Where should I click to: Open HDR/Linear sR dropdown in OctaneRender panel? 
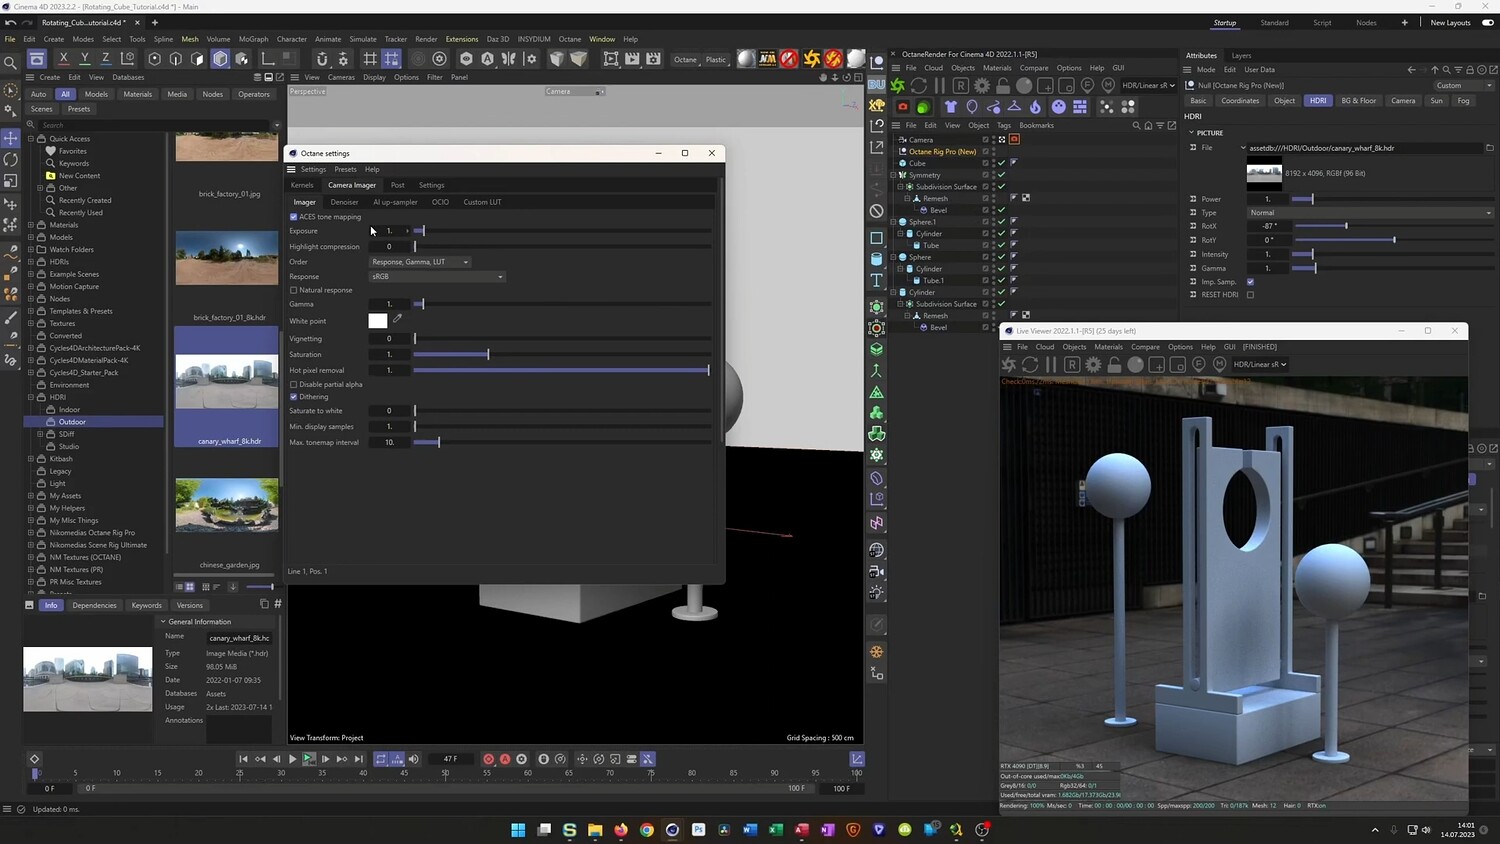coord(1148,85)
